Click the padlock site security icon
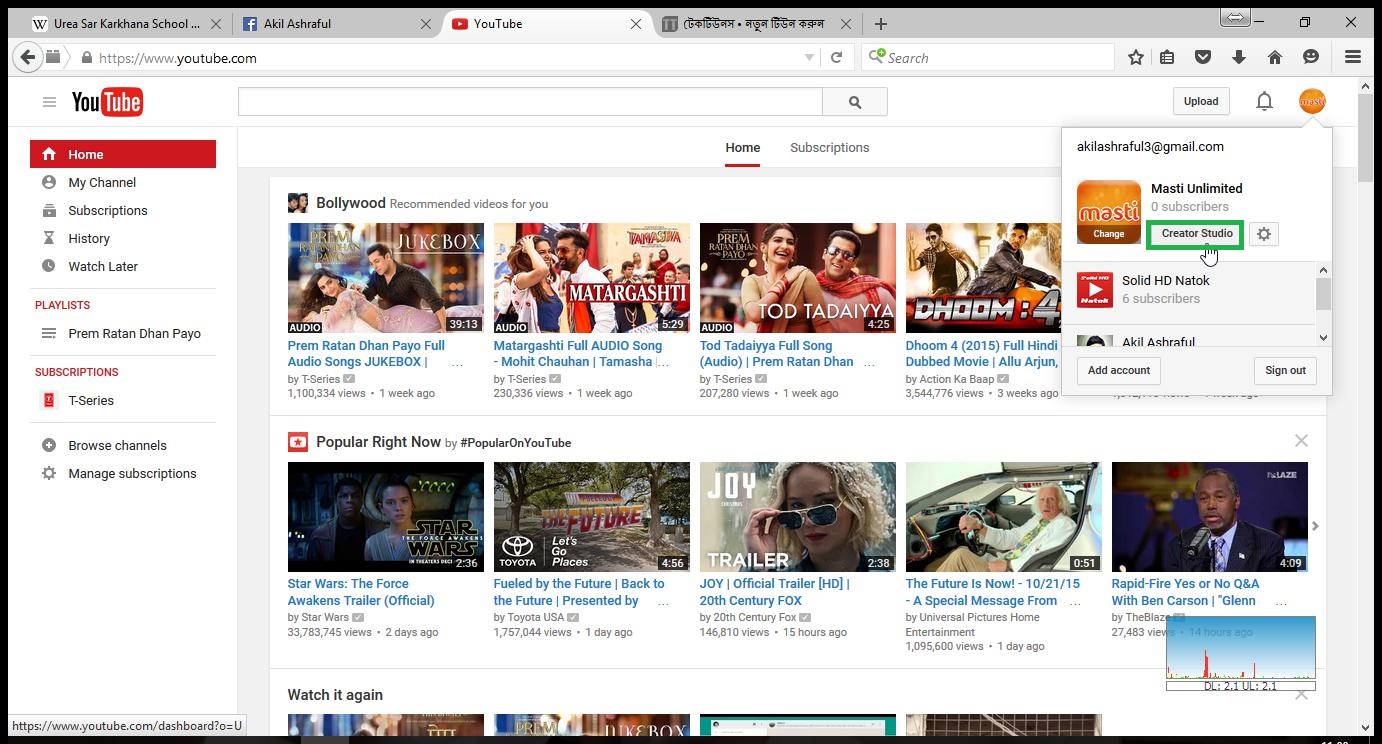Image resolution: width=1382 pixels, height=744 pixels. tap(87, 58)
